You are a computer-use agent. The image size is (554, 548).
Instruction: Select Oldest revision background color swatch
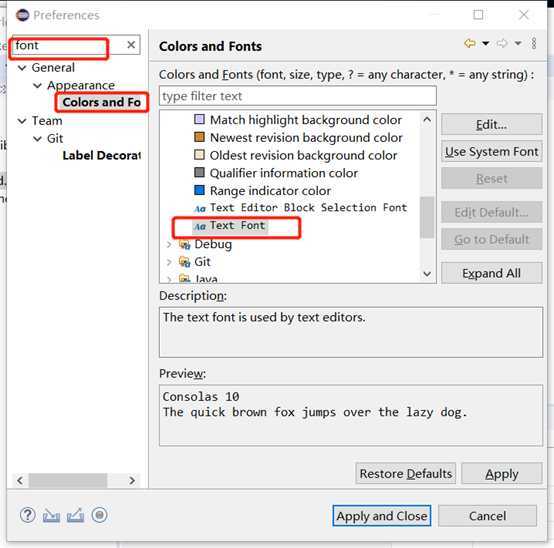(200, 155)
